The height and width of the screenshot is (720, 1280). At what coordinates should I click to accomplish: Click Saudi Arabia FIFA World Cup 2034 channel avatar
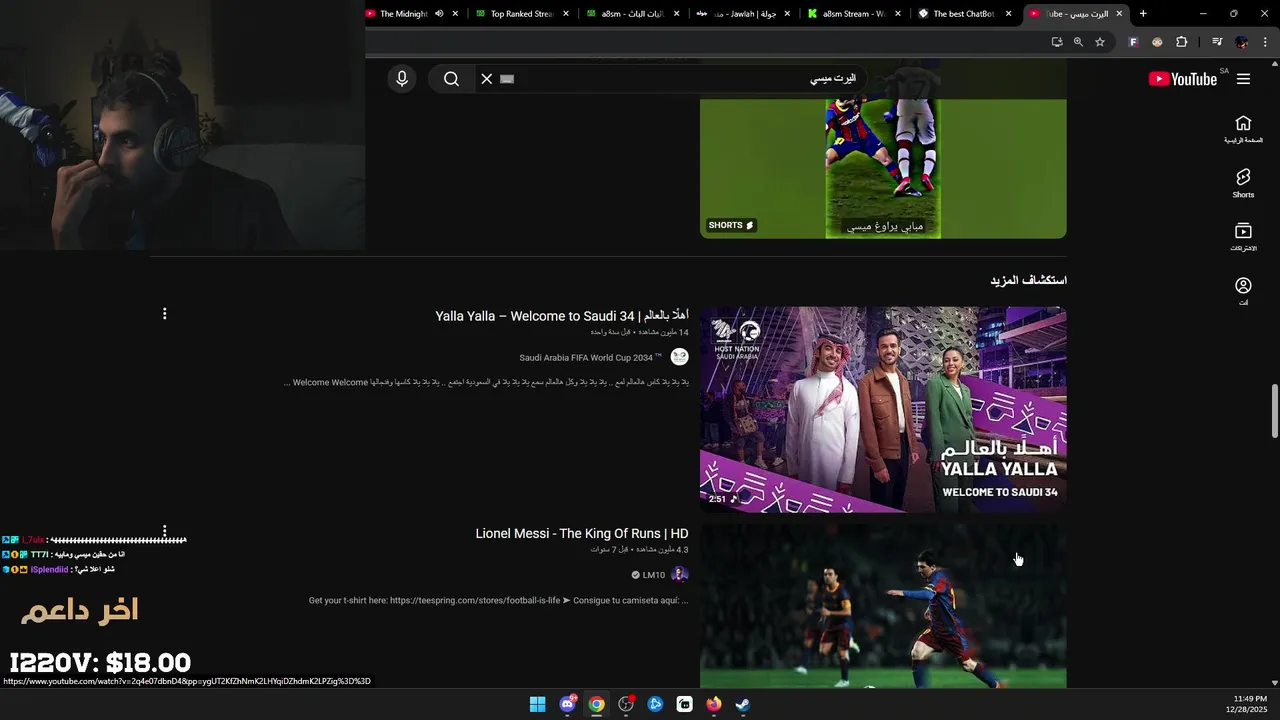pos(679,357)
